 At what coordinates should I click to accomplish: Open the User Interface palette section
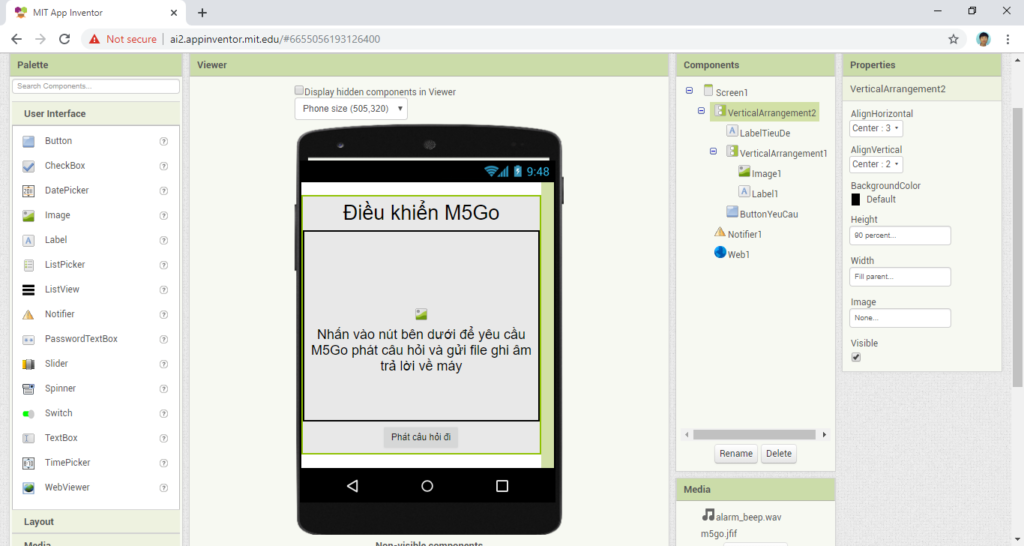coord(55,114)
